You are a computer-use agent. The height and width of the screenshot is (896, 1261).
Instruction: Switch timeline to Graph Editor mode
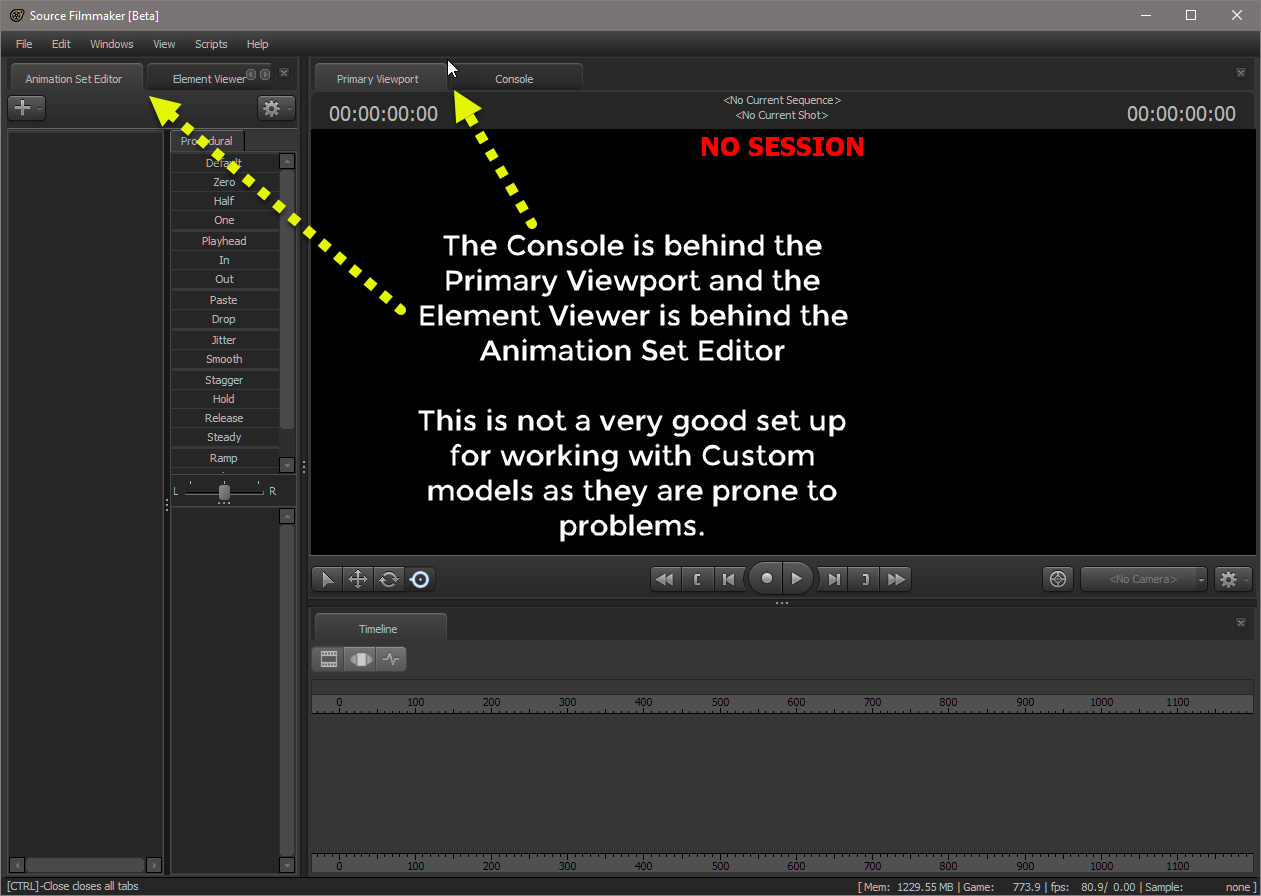click(391, 659)
